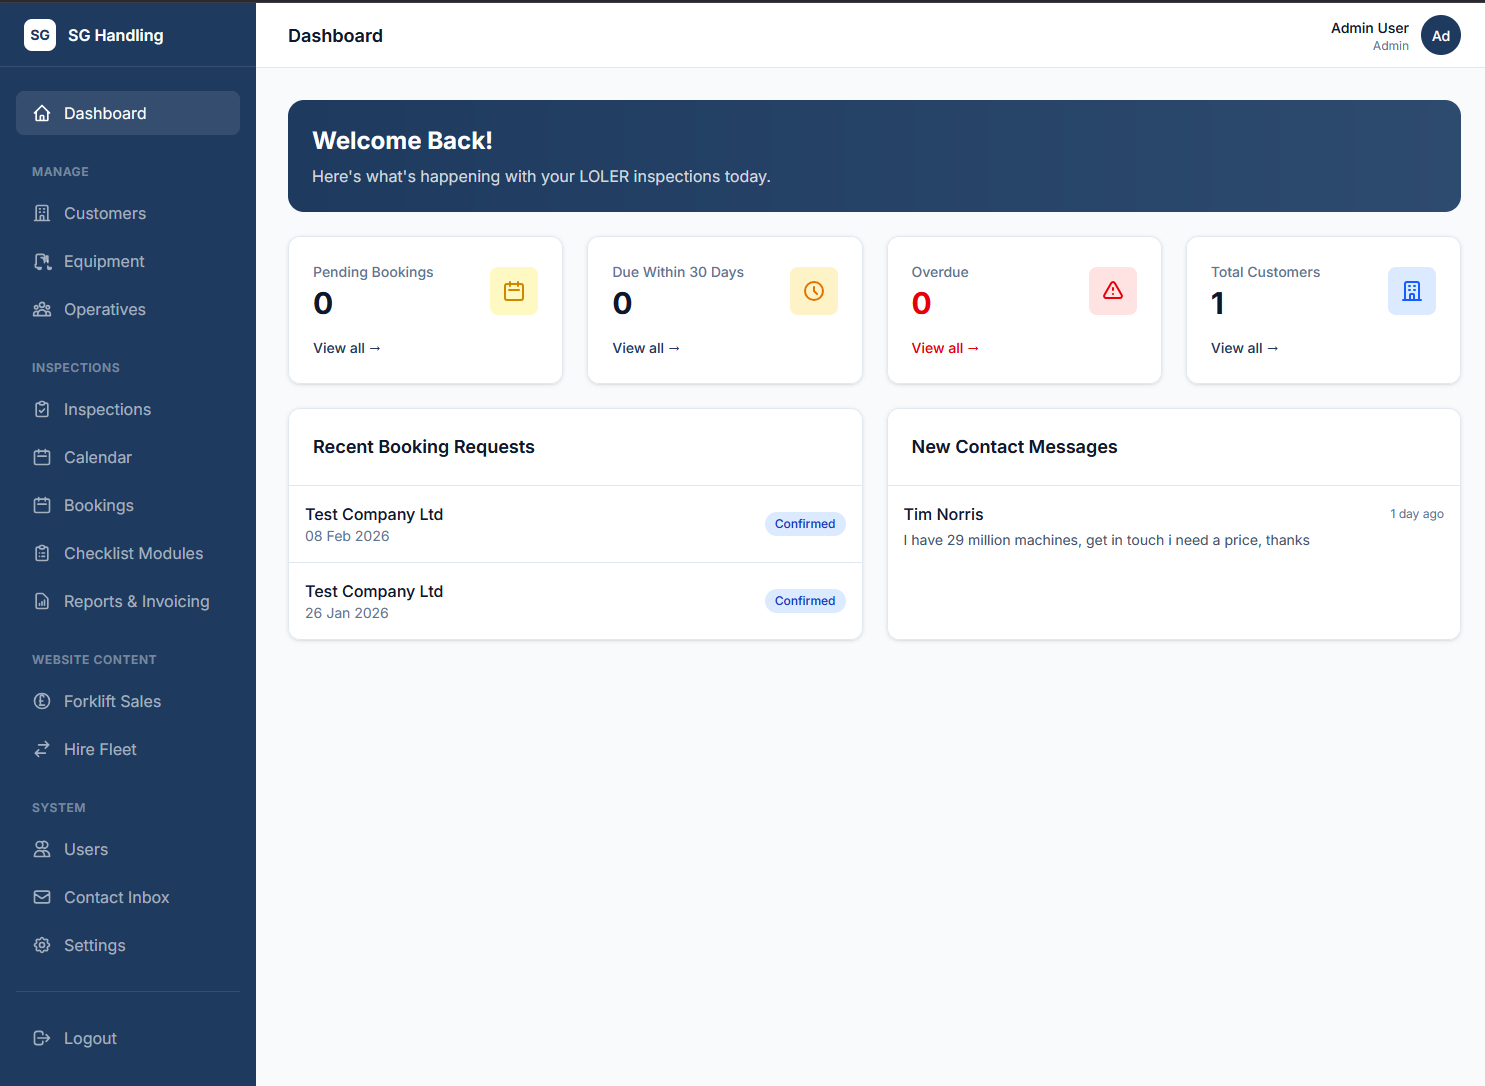This screenshot has width=1485, height=1086.
Task: Open the Calendar from the sidebar
Action: click(97, 457)
